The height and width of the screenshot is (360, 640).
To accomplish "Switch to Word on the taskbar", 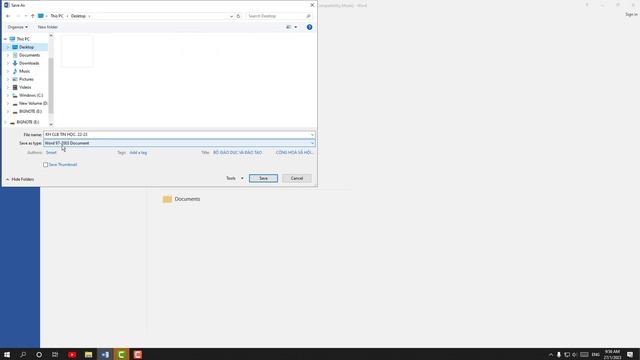I will tap(105, 354).
